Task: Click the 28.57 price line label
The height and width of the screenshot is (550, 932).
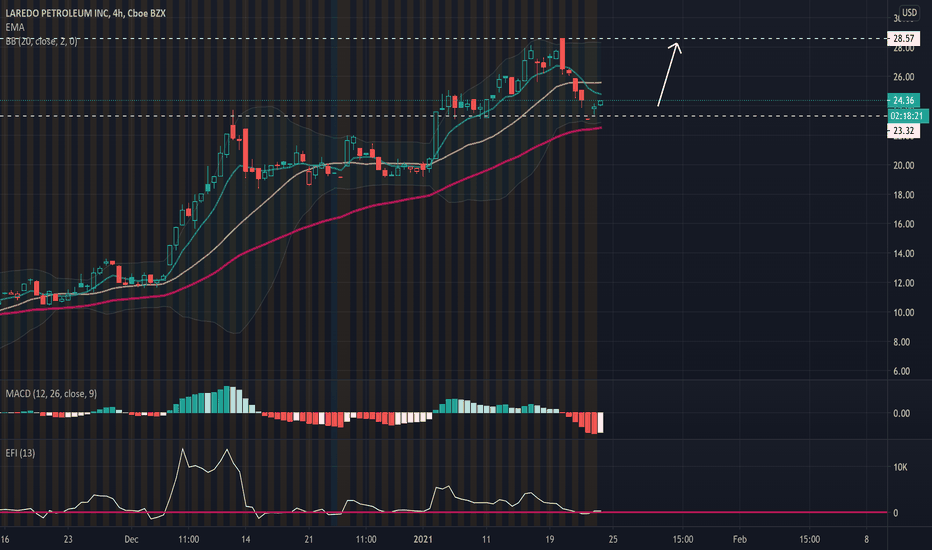Action: pyautogui.click(x=903, y=39)
